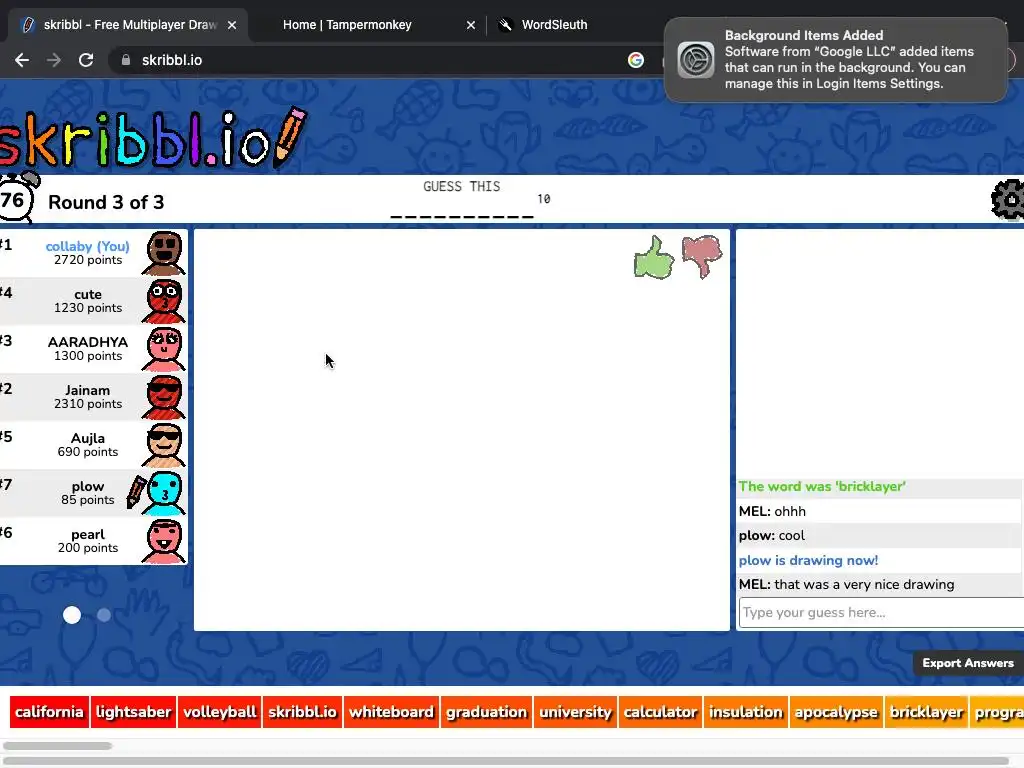Reload the page with the refresh icon
Screen dimensions: 1024x768
pyautogui.click(x=86, y=60)
